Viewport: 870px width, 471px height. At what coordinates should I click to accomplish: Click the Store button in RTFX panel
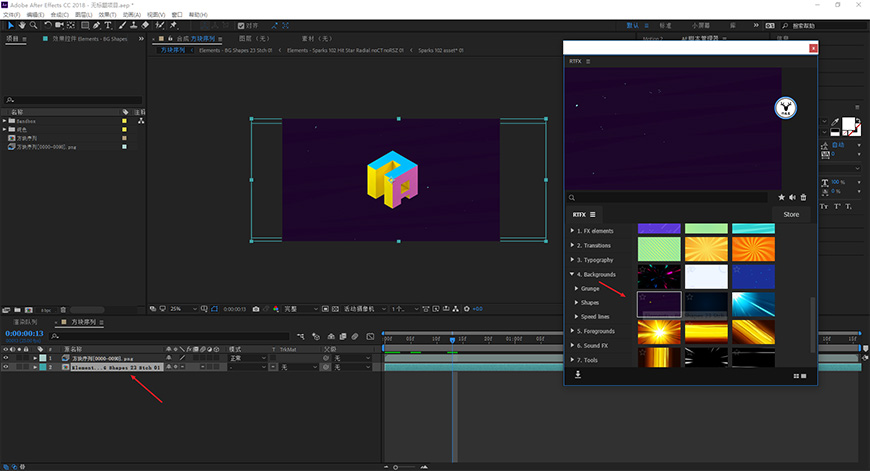tap(791, 215)
